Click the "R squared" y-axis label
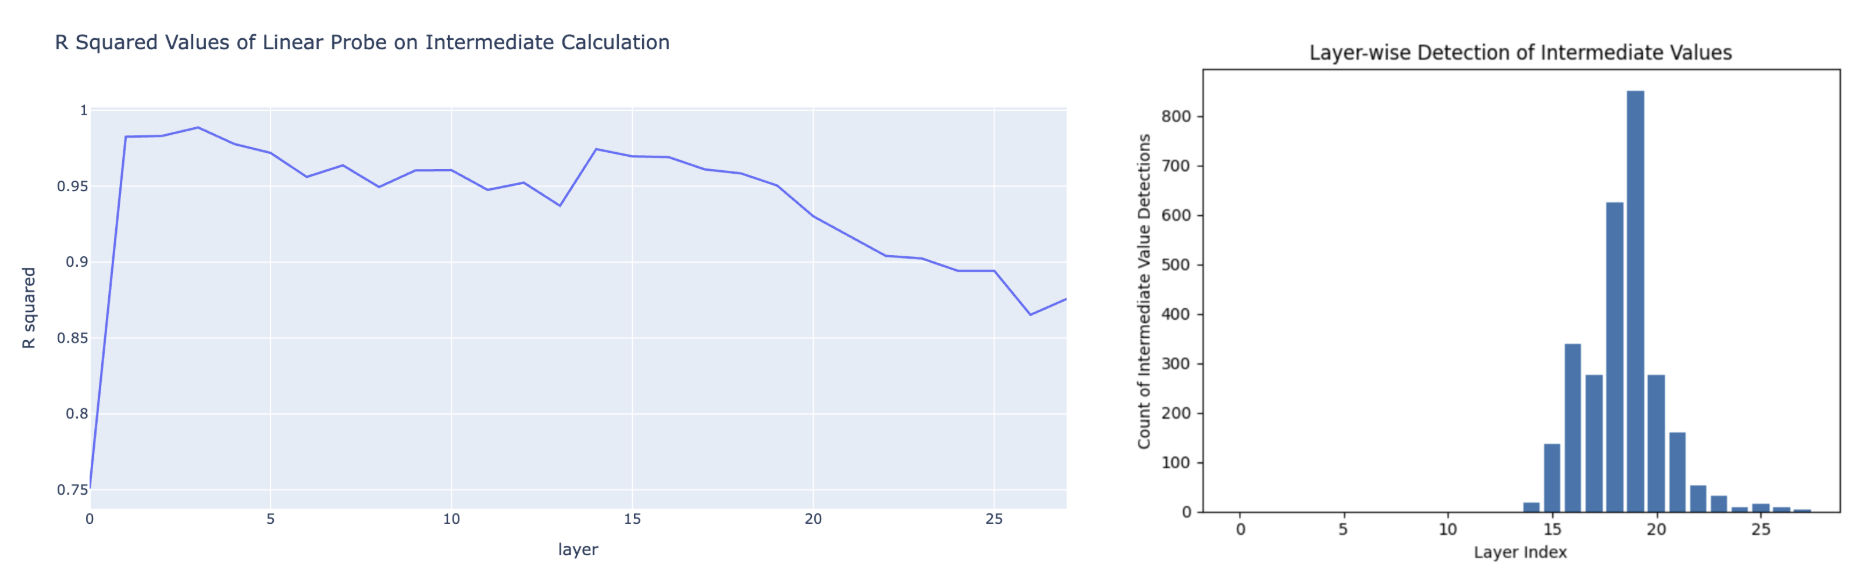Image resolution: width=1852 pixels, height=572 pixels. click(29, 308)
